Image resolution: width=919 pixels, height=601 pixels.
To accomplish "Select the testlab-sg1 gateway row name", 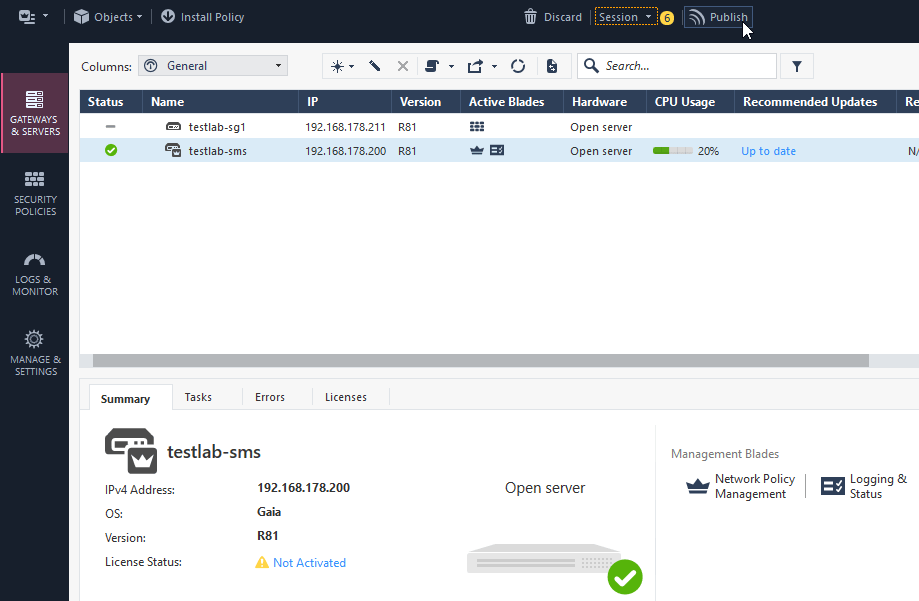I will coord(217,127).
